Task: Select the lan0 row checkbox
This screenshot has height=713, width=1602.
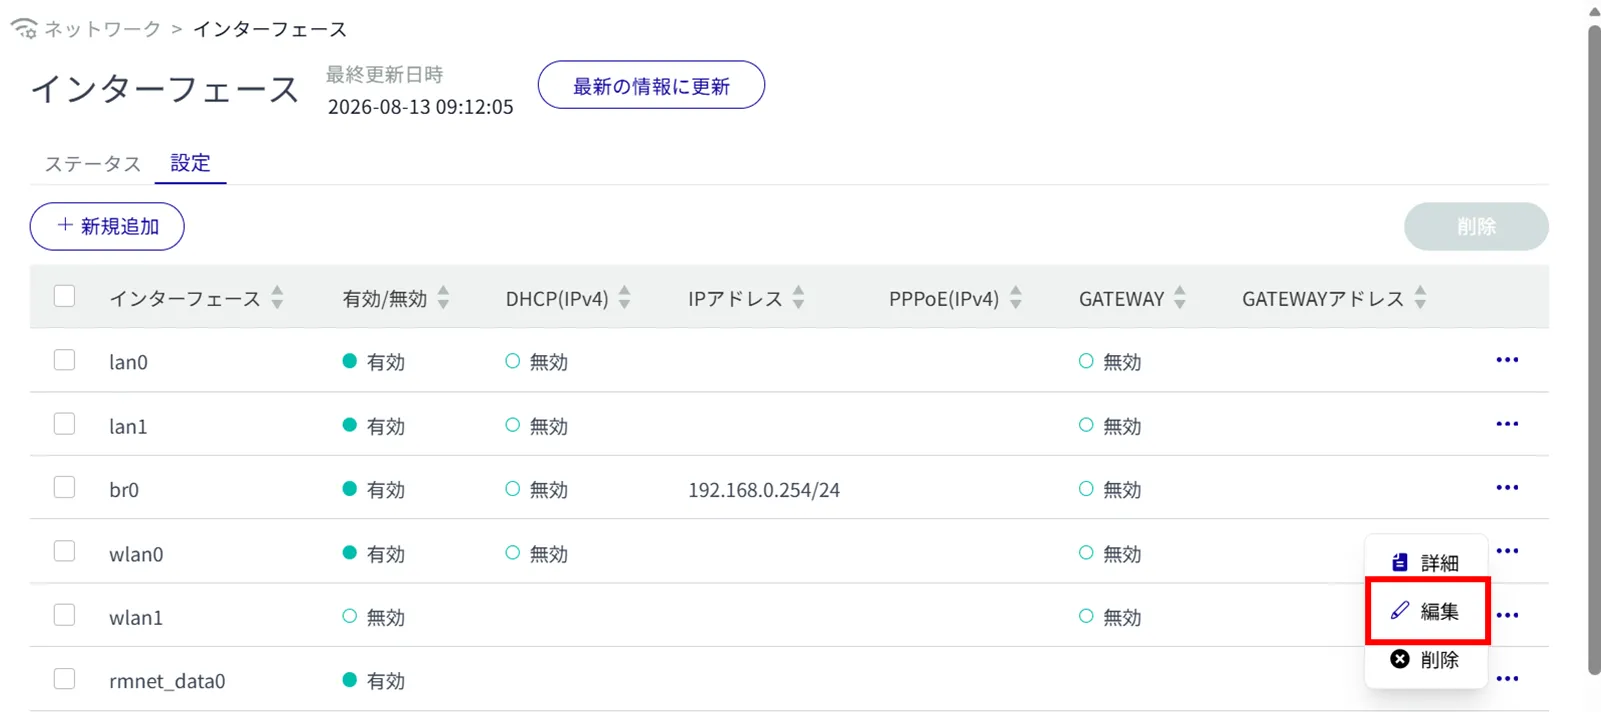Action: [x=64, y=360]
